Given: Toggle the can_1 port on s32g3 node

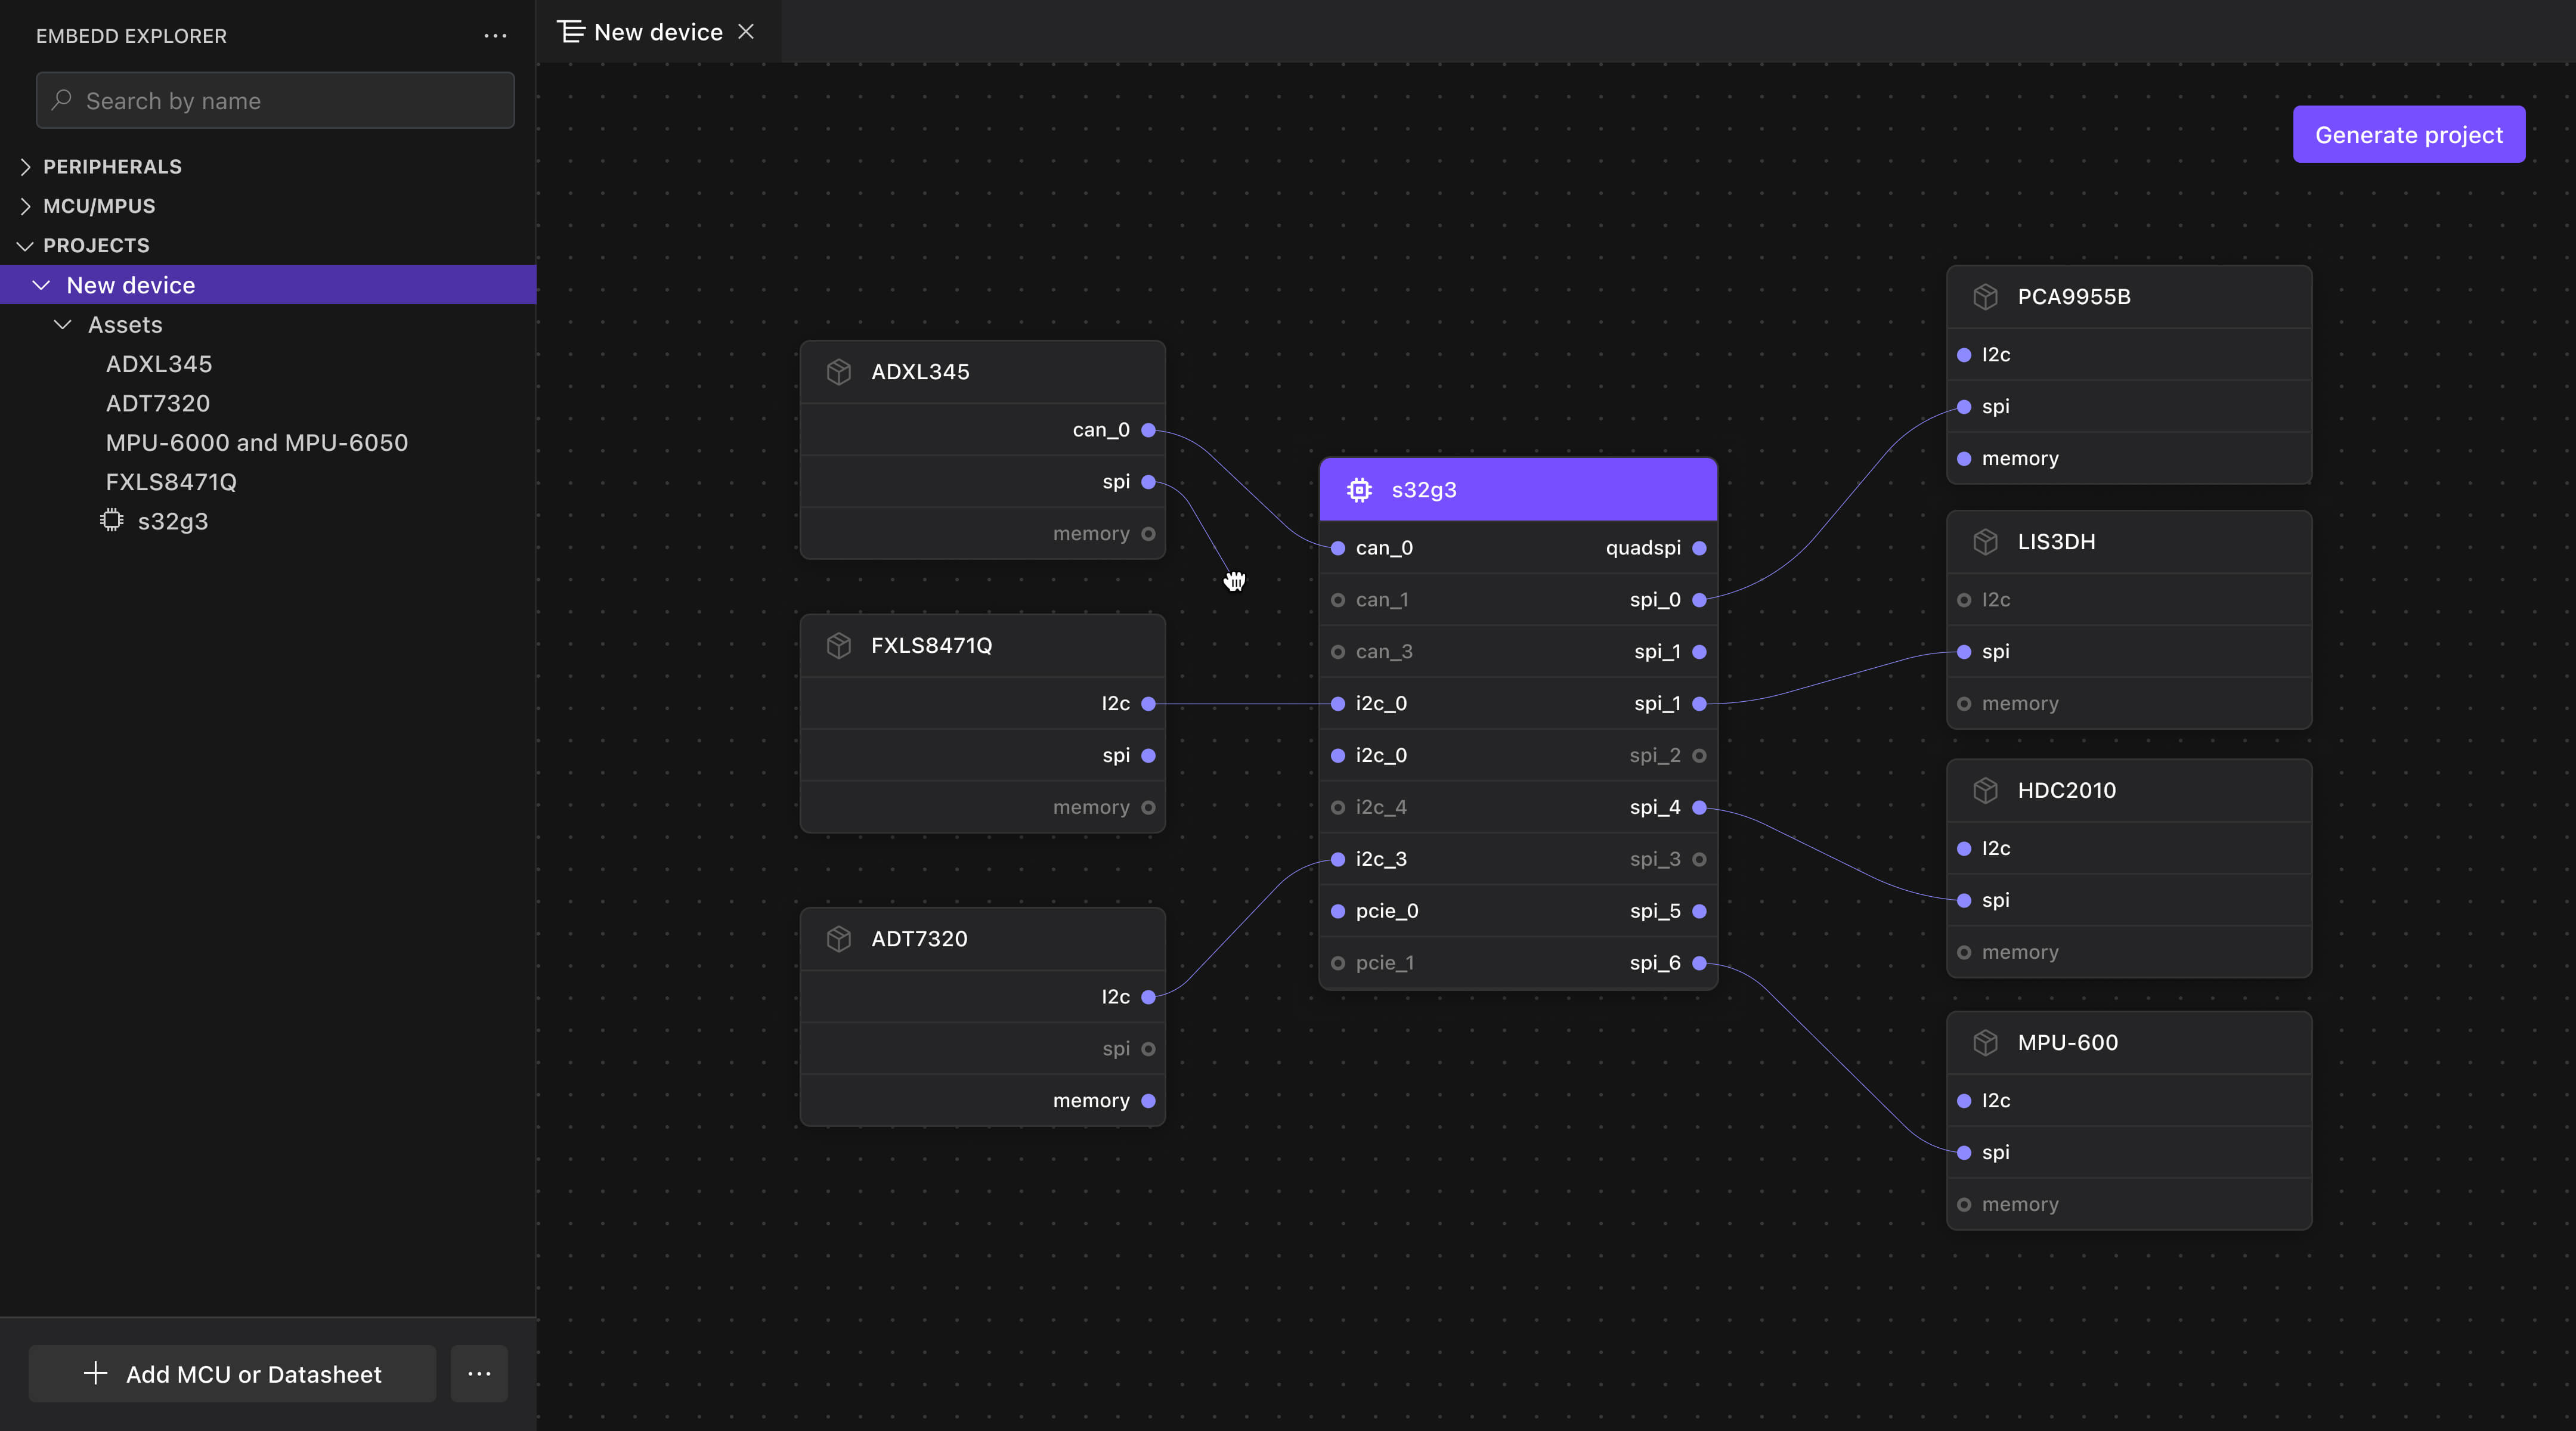Looking at the screenshot, I should click(1338, 600).
